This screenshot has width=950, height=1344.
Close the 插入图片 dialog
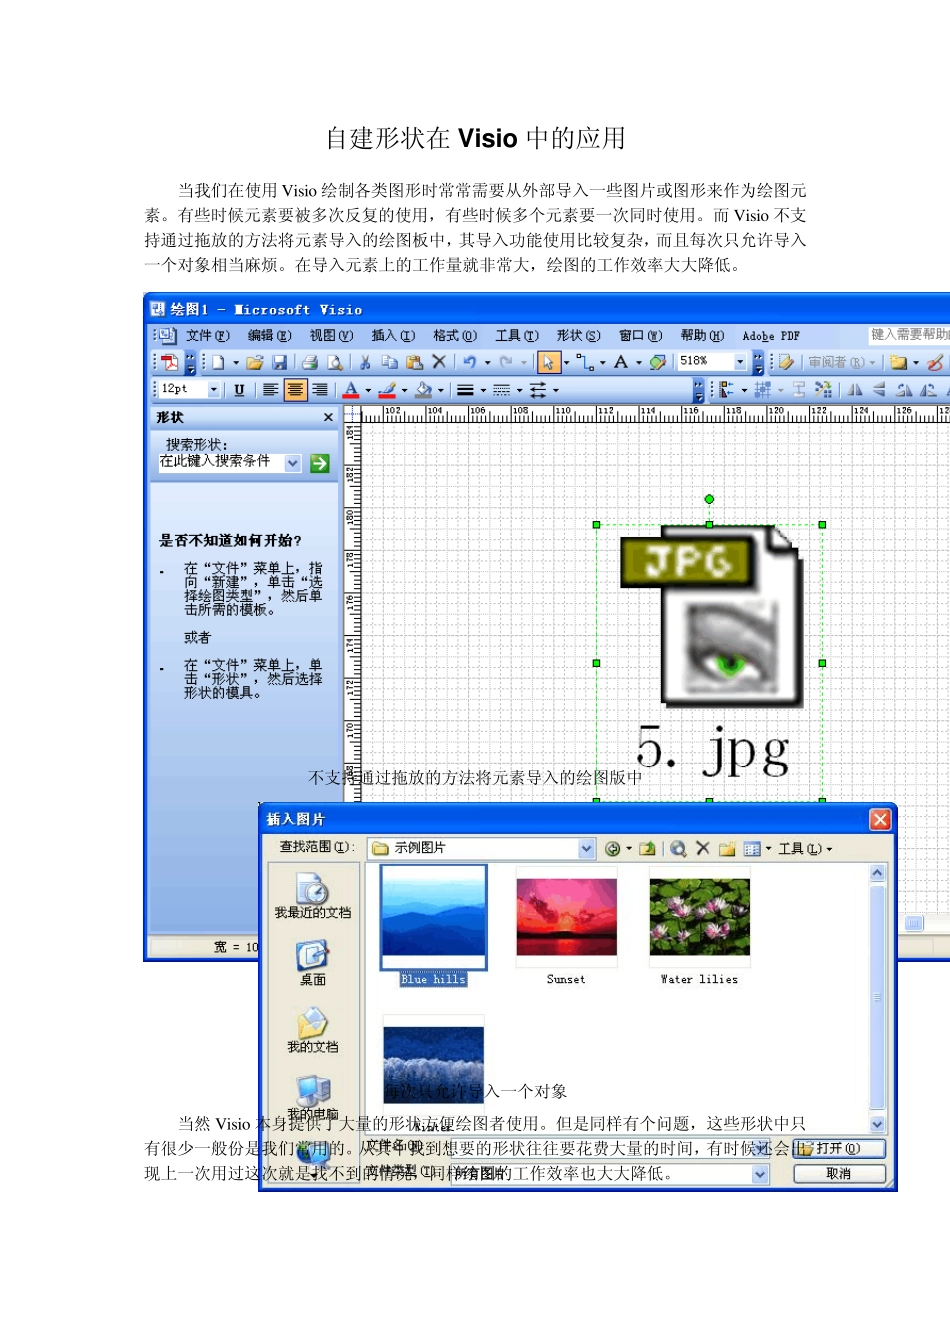[x=880, y=819]
